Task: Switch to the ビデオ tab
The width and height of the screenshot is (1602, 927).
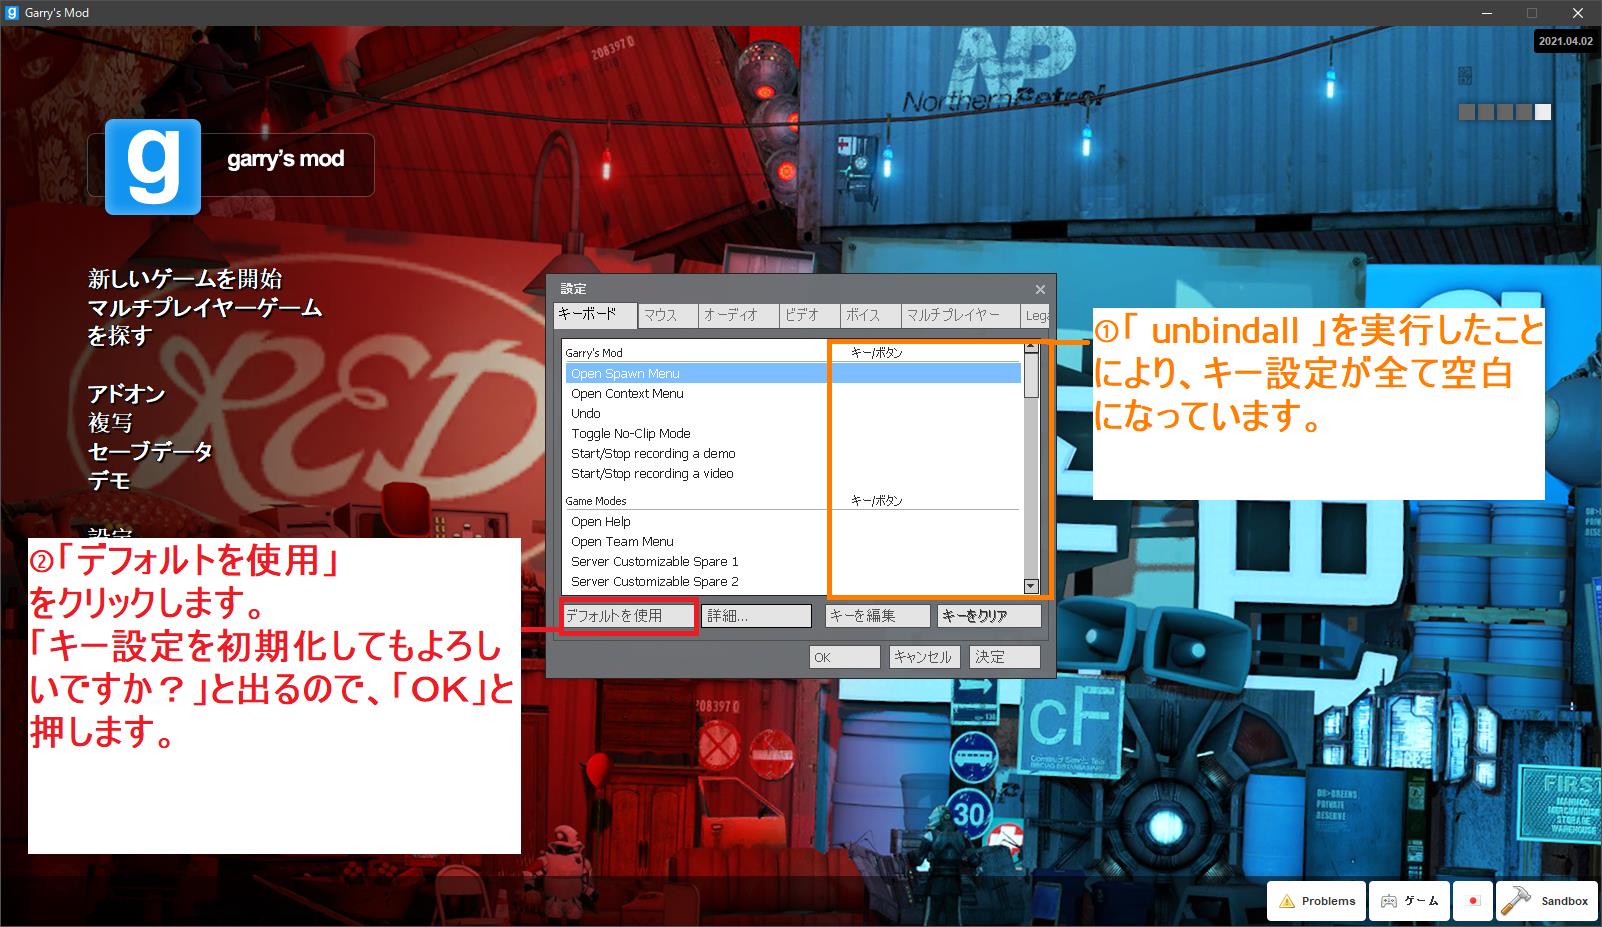Action: [808, 316]
